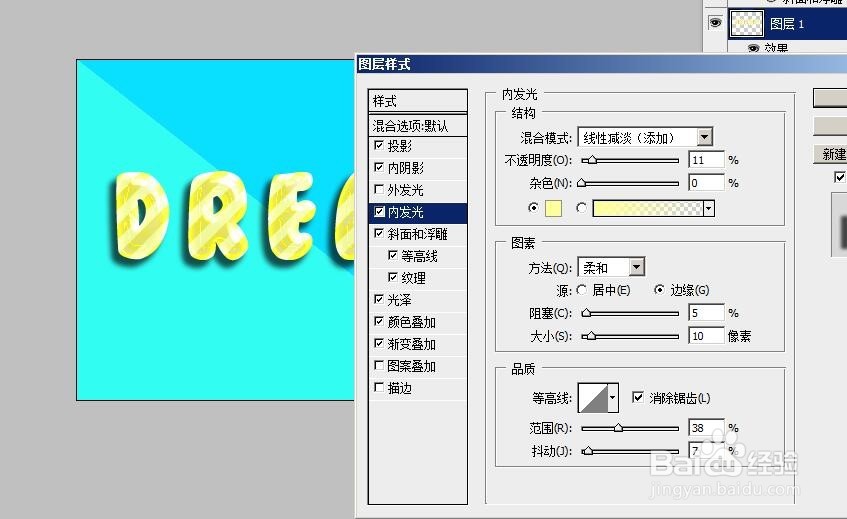Open the 投影 style settings

coord(400,146)
